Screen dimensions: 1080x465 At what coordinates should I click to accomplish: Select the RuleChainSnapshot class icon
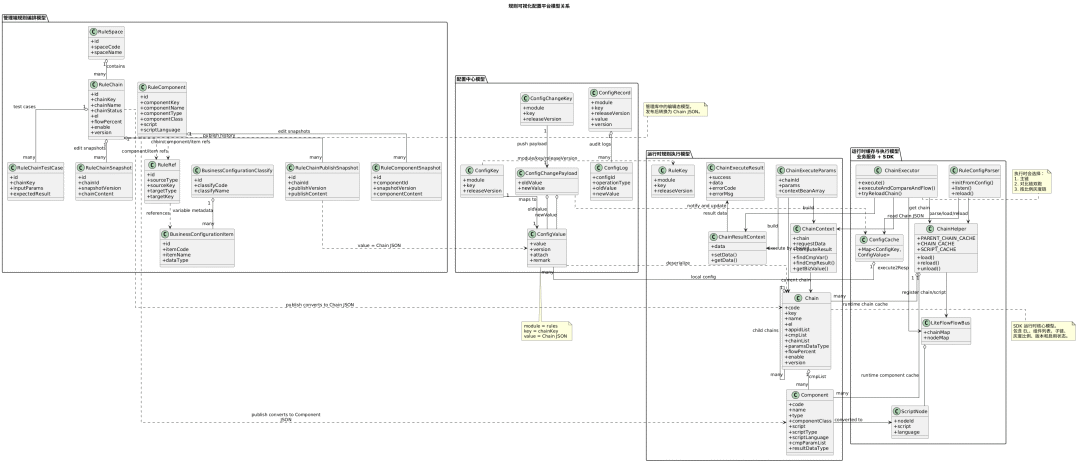click(x=81, y=167)
